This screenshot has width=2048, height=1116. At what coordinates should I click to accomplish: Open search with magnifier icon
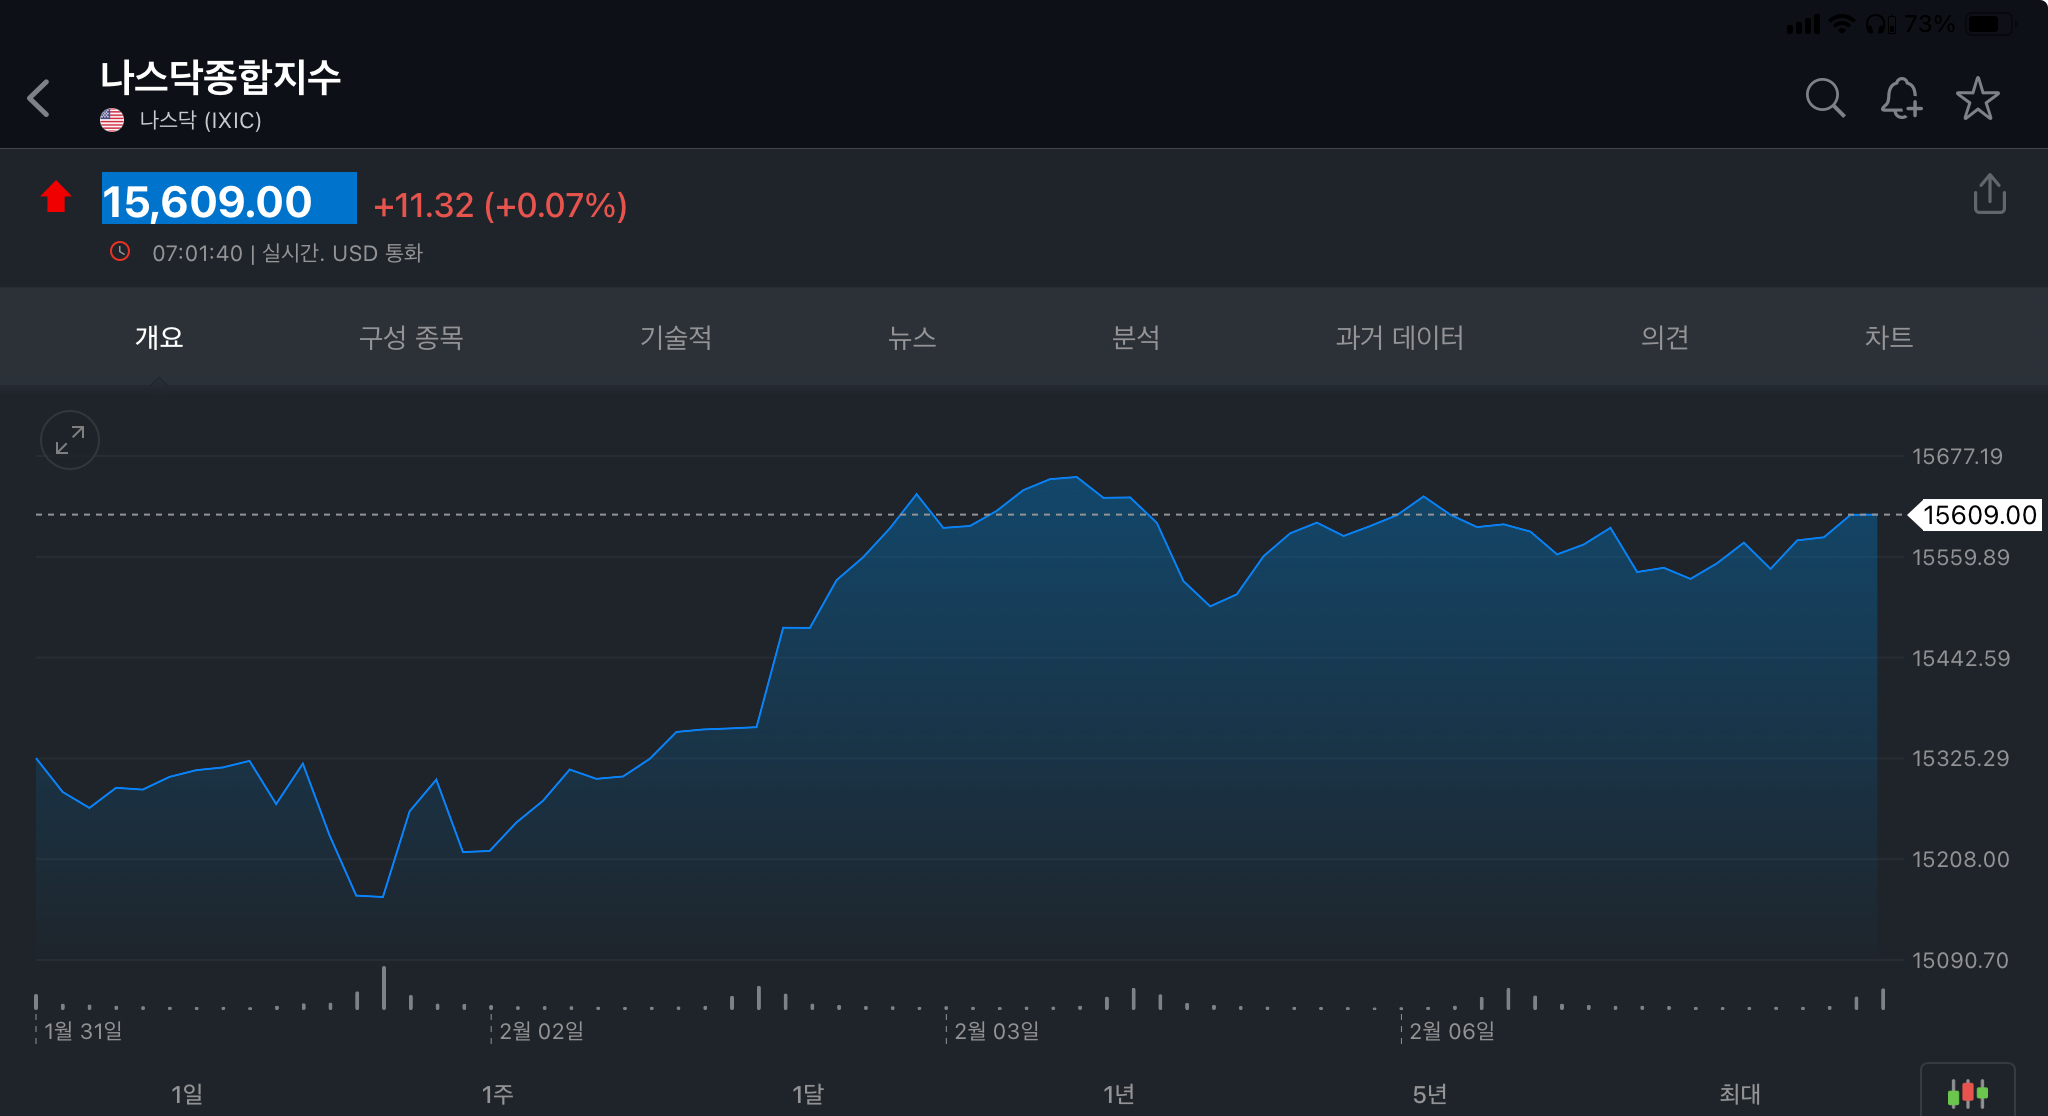pyautogui.click(x=1825, y=98)
